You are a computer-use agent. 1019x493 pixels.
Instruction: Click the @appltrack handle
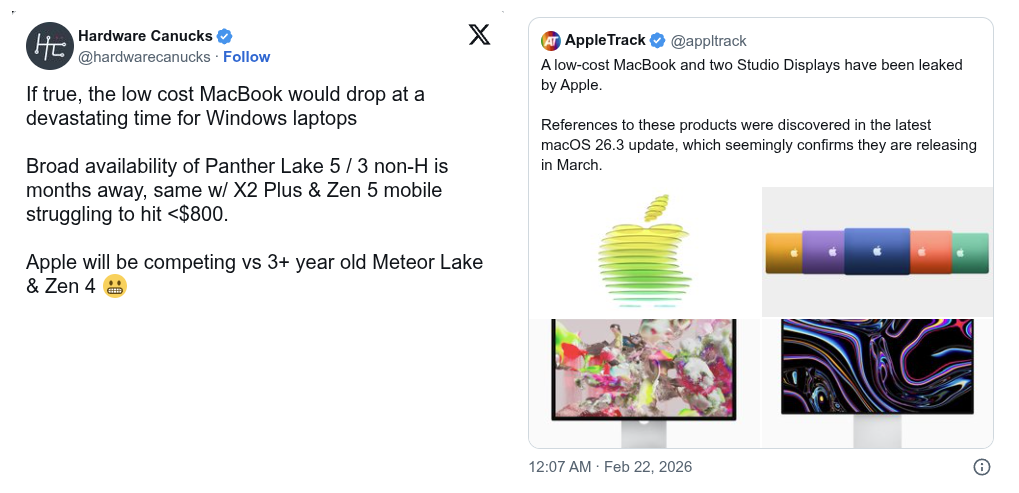pyautogui.click(x=708, y=41)
